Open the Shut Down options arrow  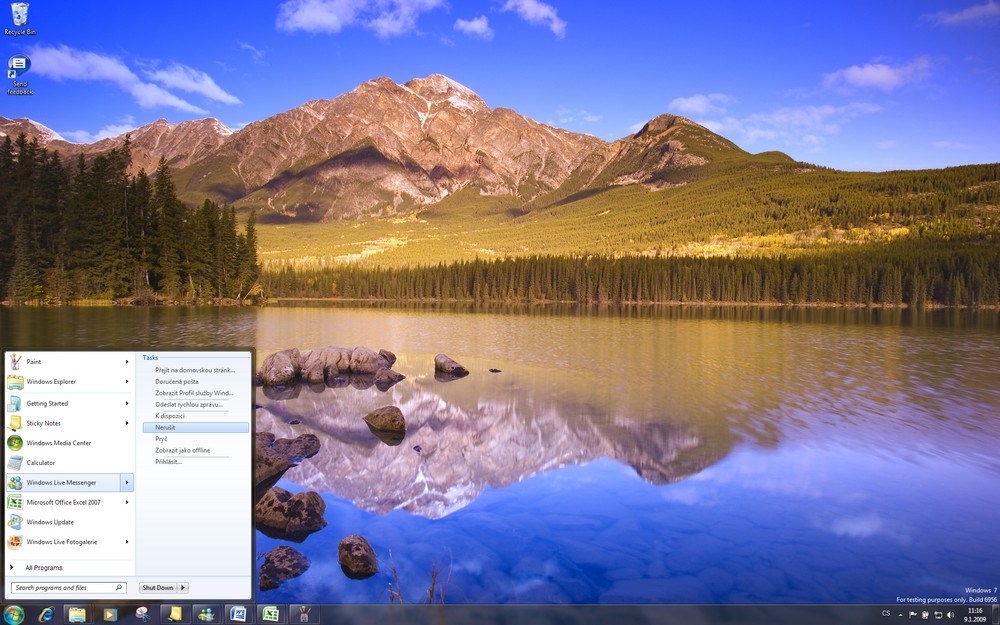coord(182,587)
